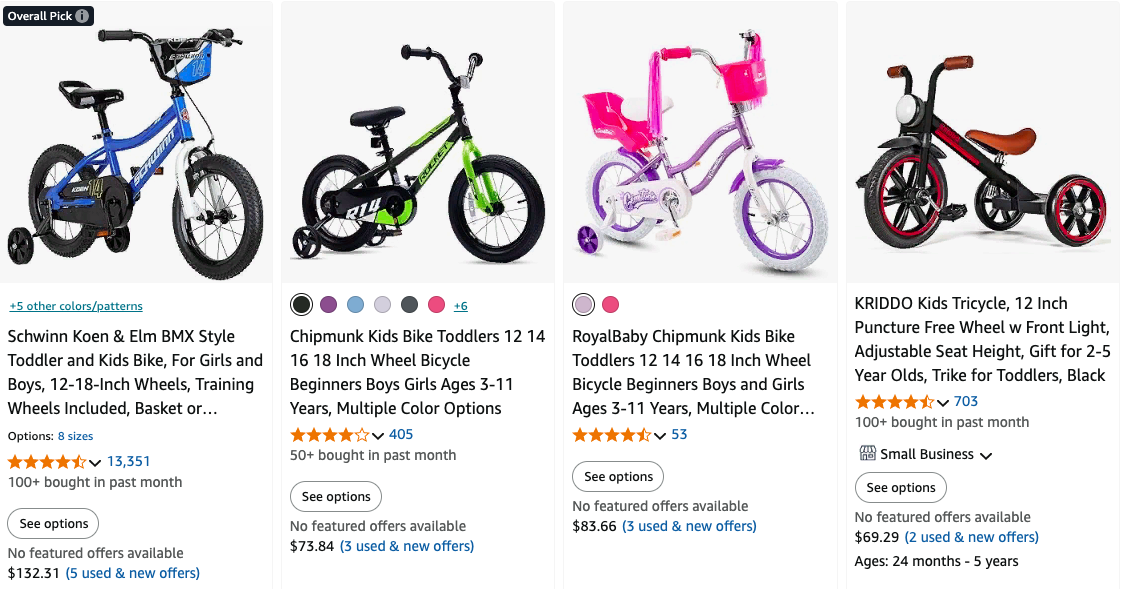Expand the Small Business dropdown chevron
Image resolution: width=1132 pixels, height=589 pixels.
[x=986, y=455]
